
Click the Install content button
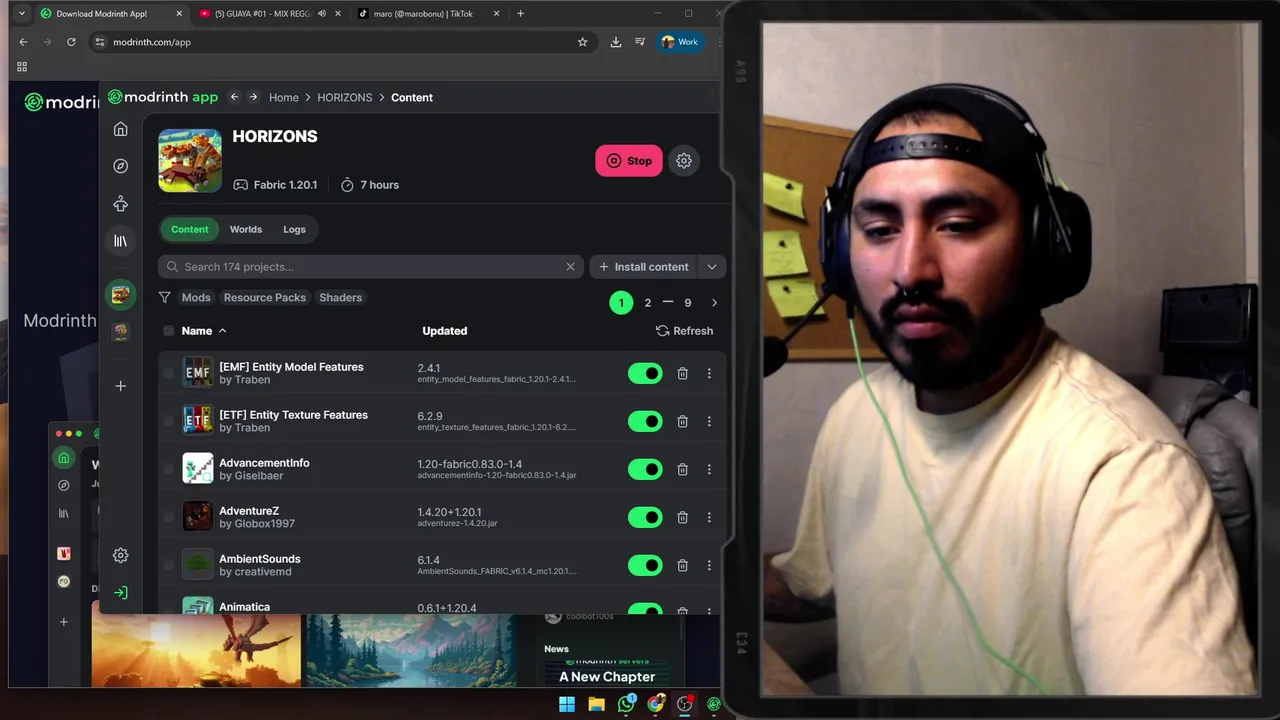coord(643,267)
